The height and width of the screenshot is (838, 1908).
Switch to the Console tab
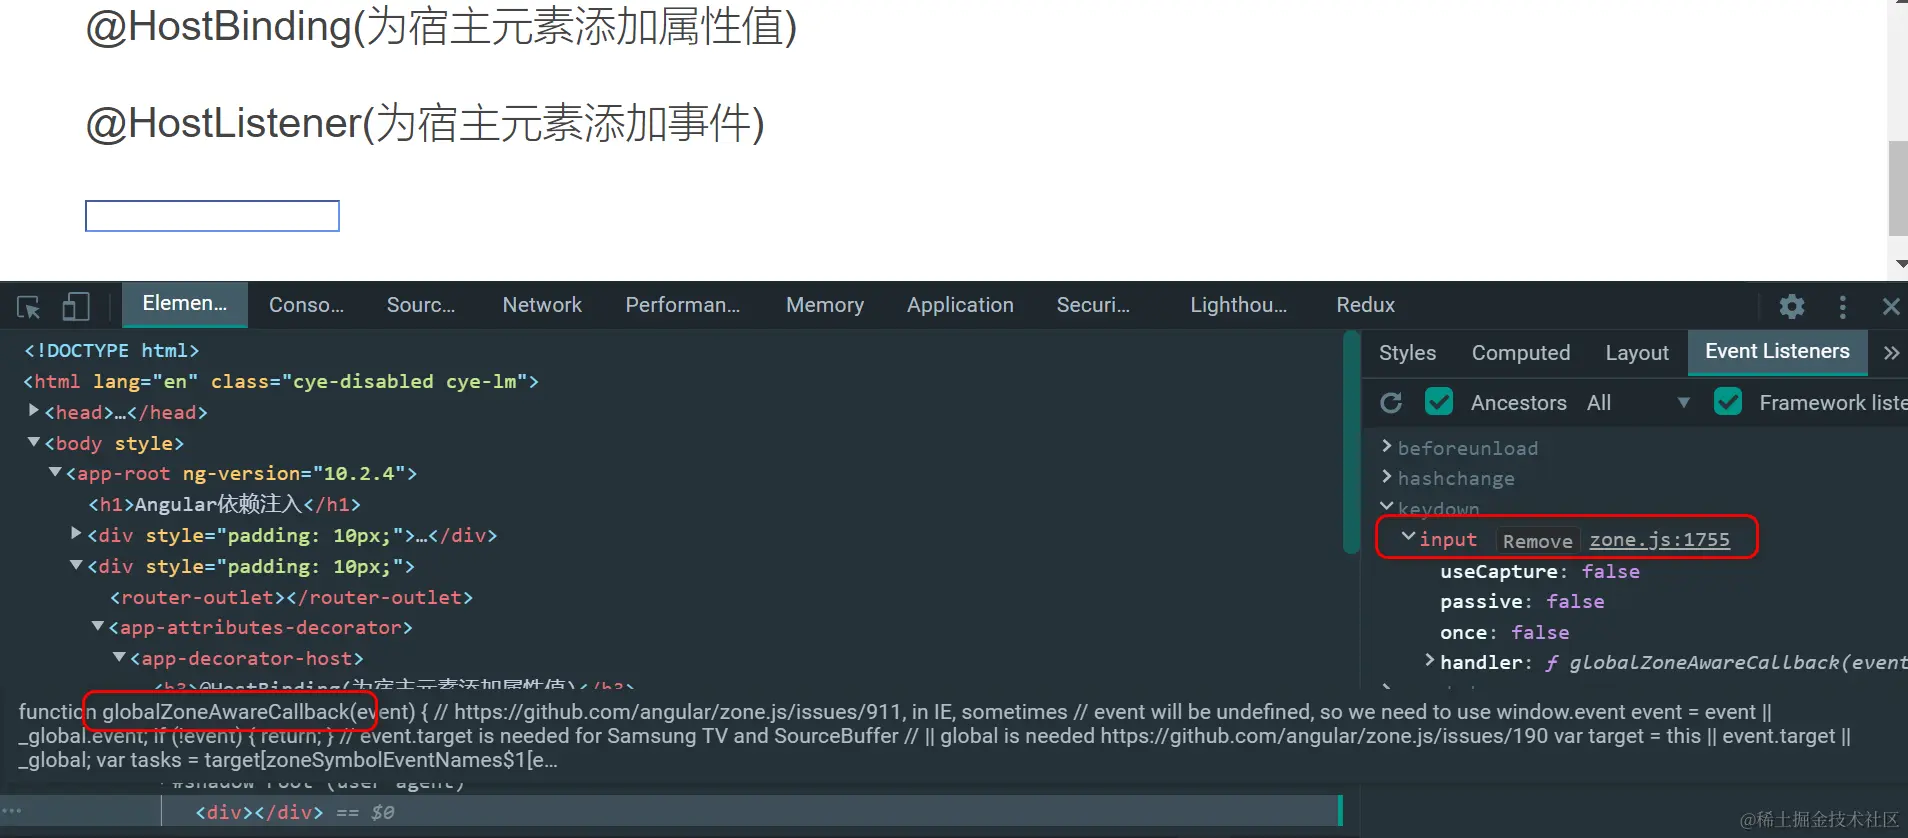306,305
